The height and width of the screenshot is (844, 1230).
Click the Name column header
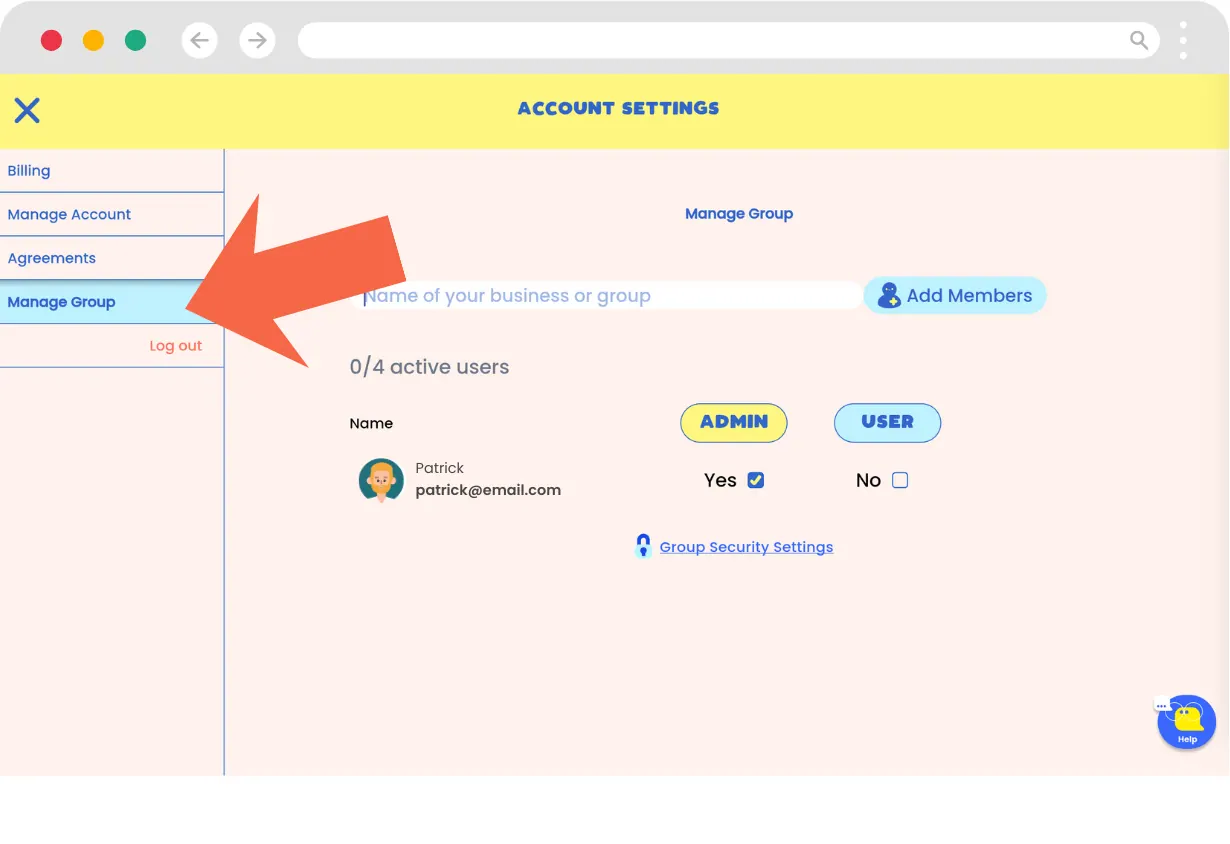tap(371, 423)
